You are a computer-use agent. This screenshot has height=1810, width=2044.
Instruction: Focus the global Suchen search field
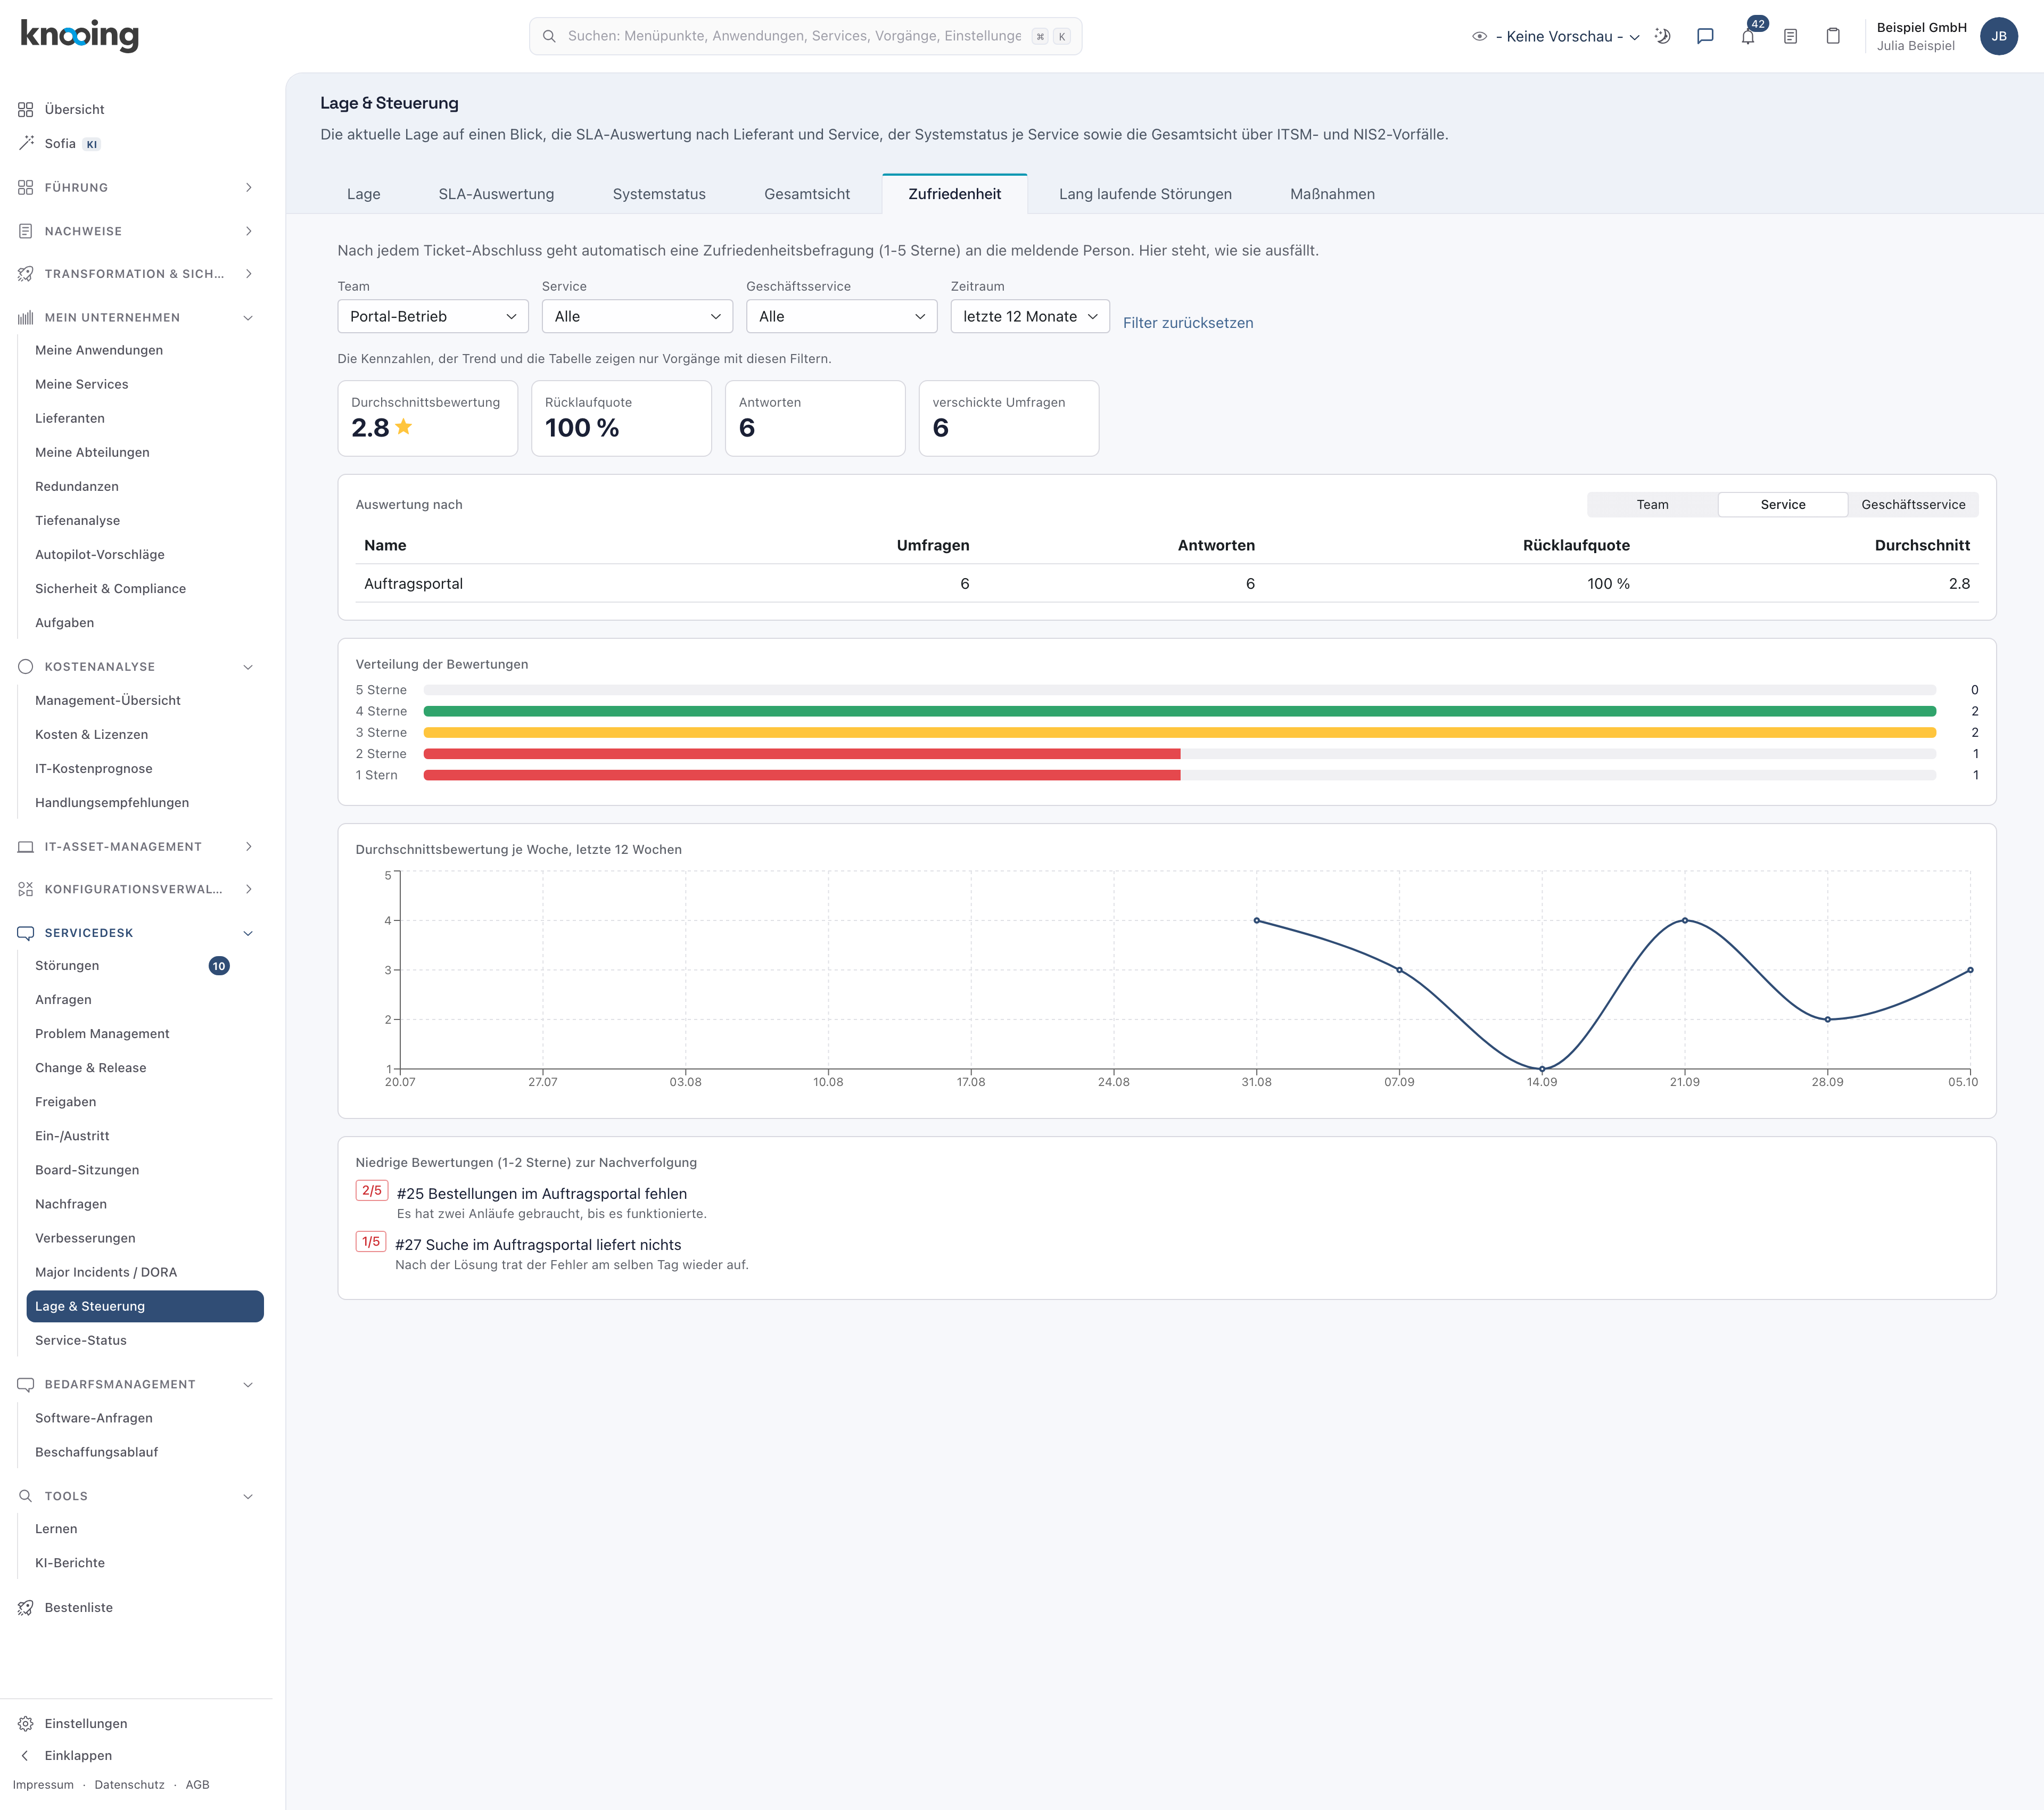(805, 36)
